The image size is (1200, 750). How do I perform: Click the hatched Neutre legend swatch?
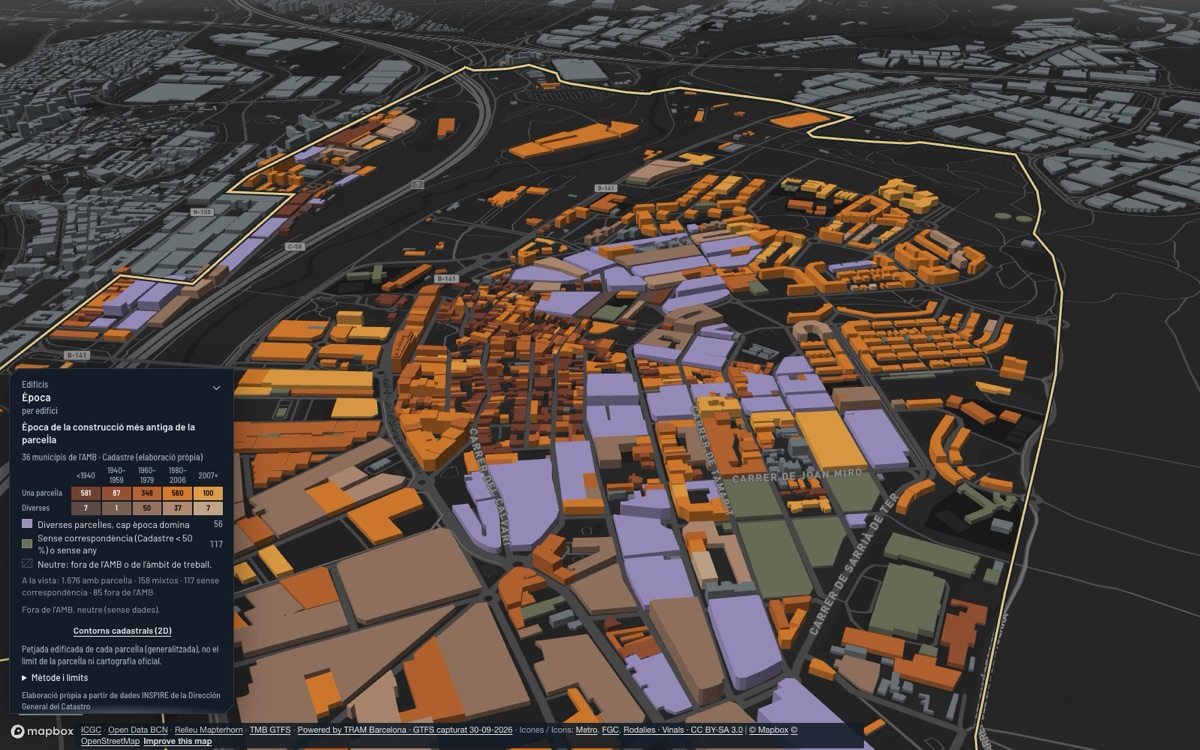point(27,564)
